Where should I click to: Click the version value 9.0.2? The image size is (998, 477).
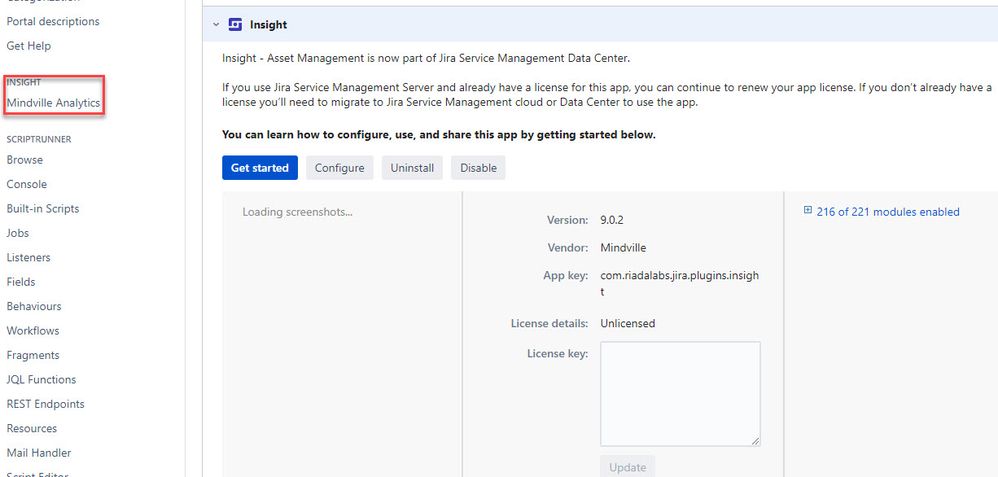click(x=612, y=220)
